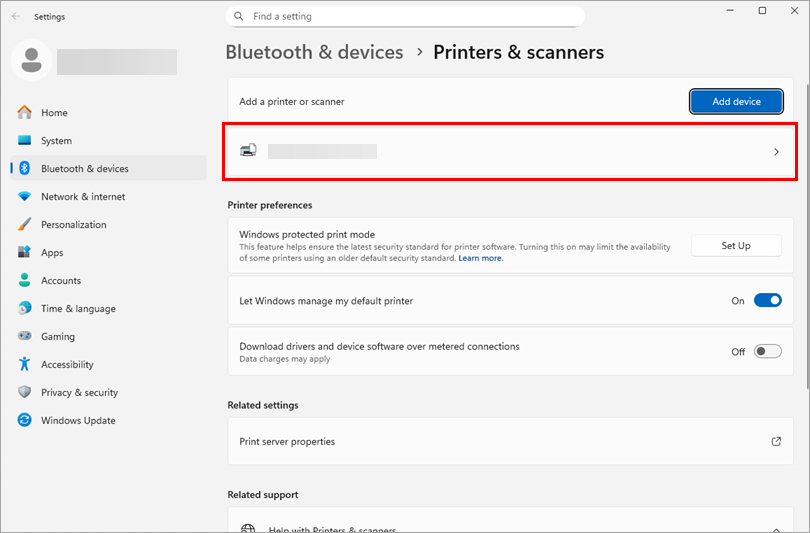Click the Personalization paintbrush icon

tap(25, 225)
